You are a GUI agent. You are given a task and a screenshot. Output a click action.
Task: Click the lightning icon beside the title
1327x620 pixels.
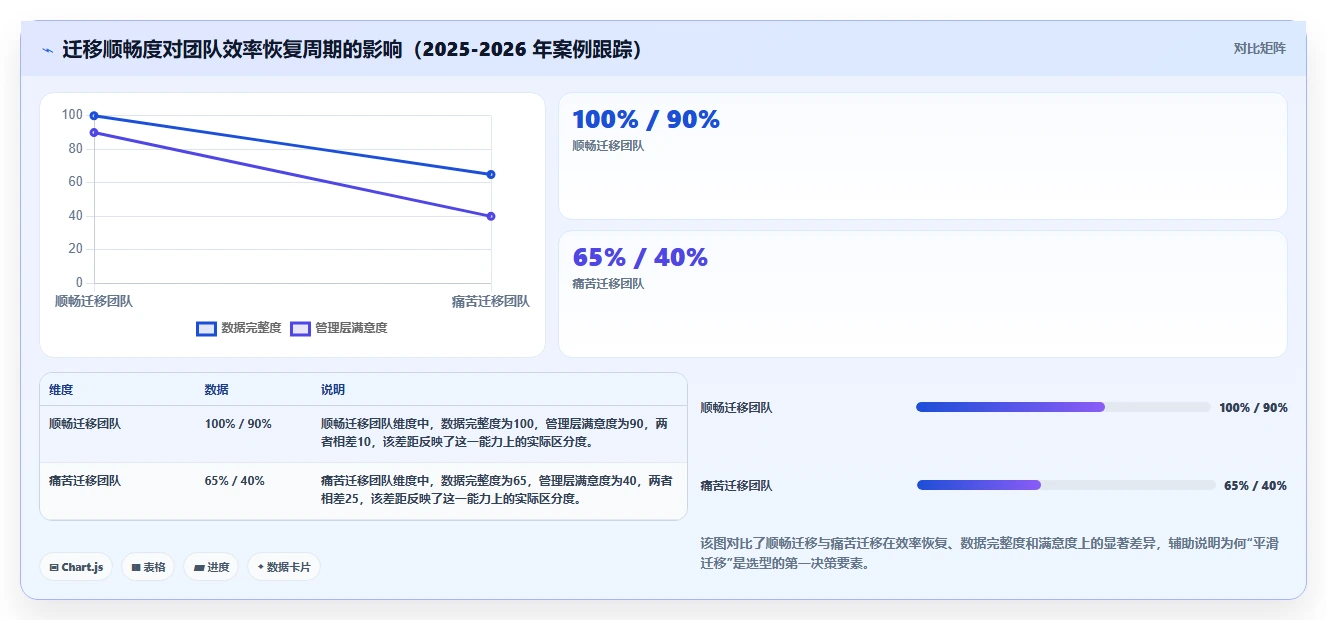coord(47,49)
